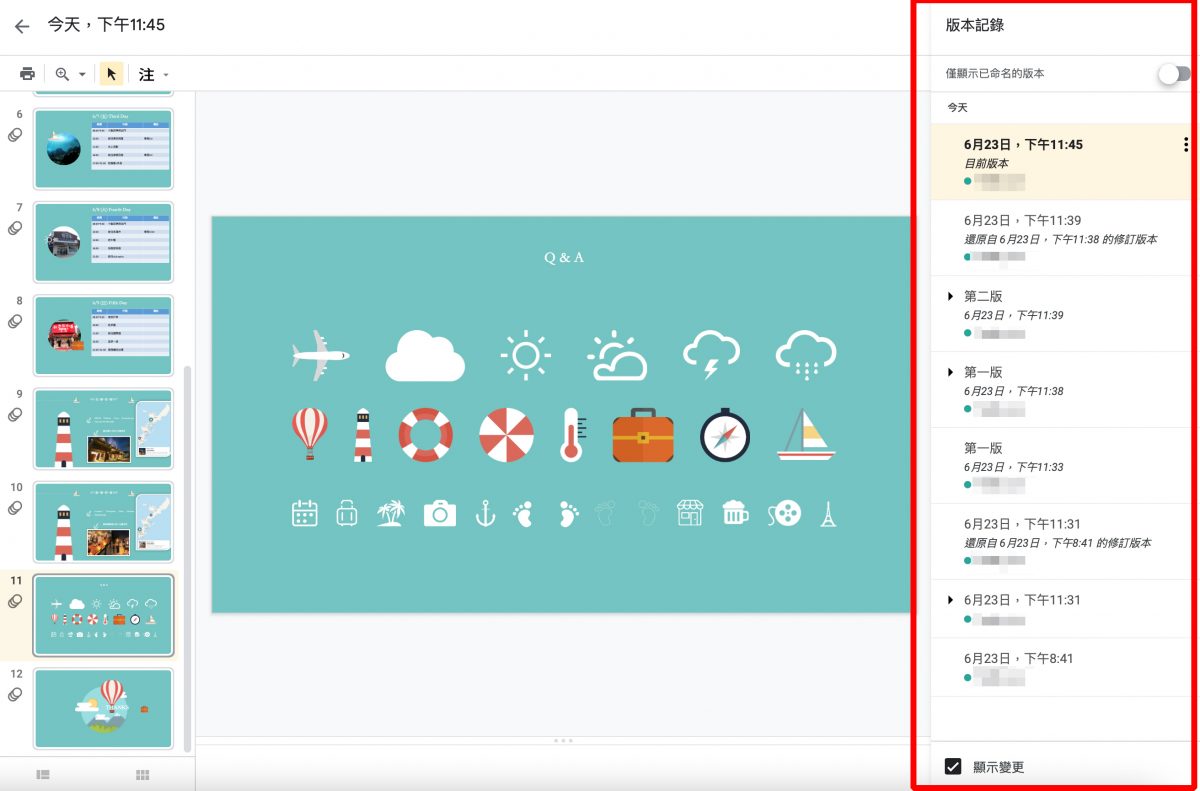Select 第一版 version from 下午11:33
The width and height of the screenshot is (1200, 791).
pyautogui.click(x=1063, y=466)
